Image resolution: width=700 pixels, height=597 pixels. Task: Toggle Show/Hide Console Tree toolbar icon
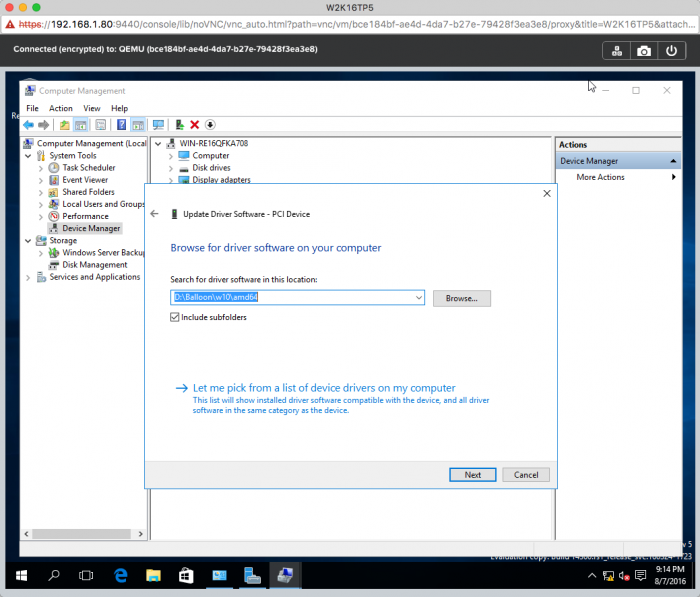tap(80, 125)
